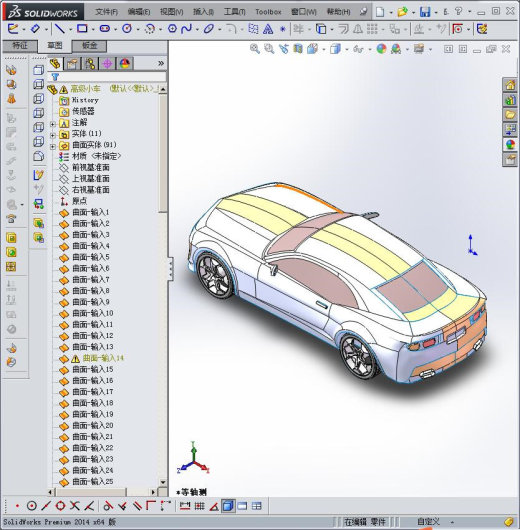Toggle the shaded display button in bottom toolbar

point(228,506)
